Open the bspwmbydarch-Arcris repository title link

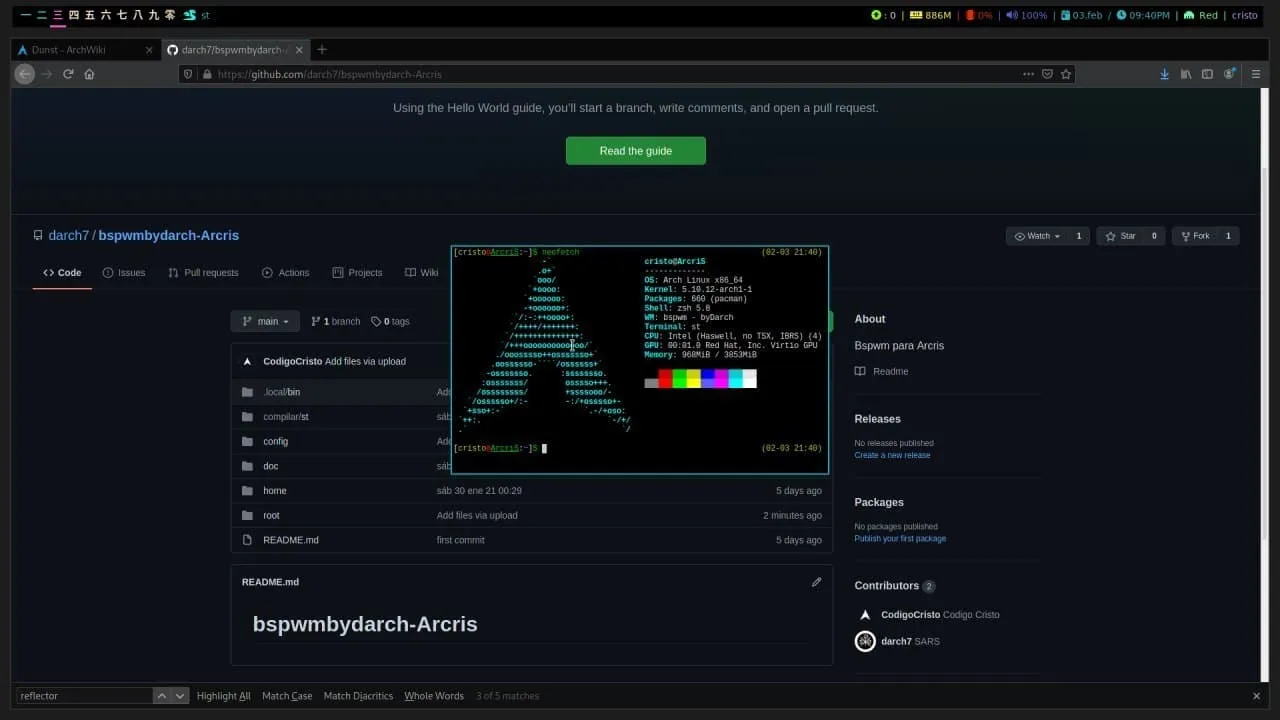pos(169,235)
